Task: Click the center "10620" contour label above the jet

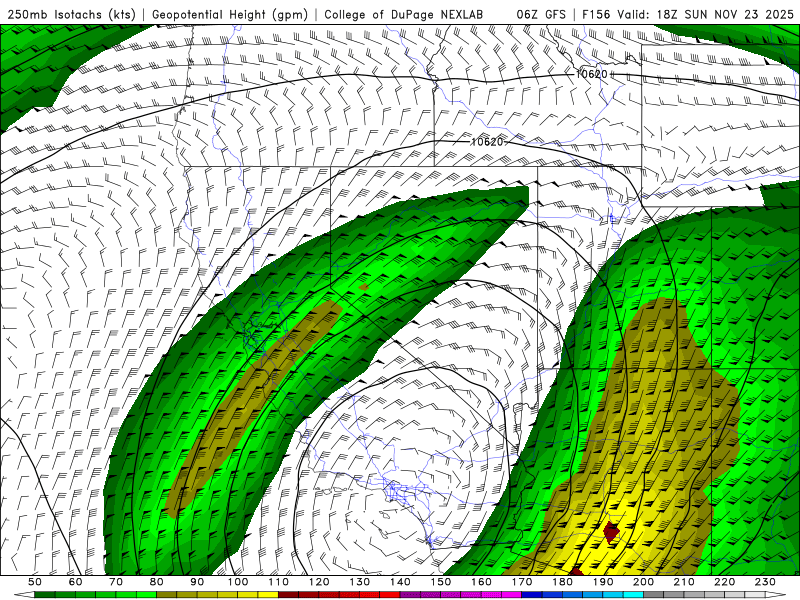Action: point(487,142)
